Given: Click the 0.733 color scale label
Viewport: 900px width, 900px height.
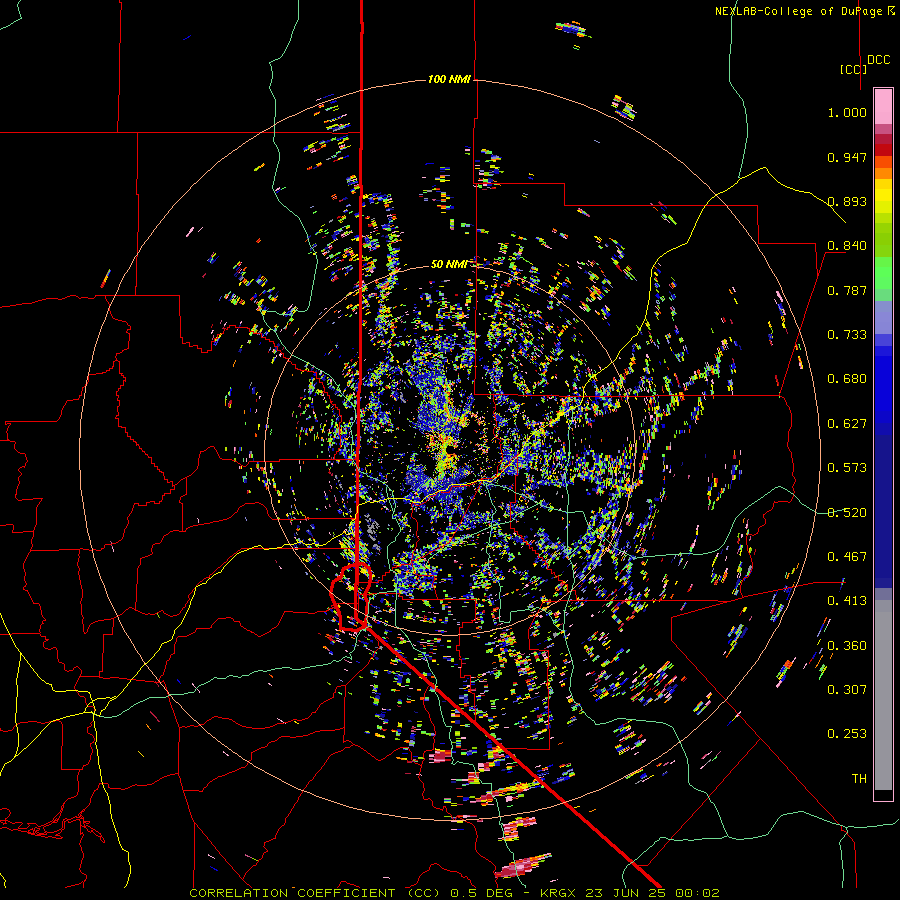Looking at the screenshot, I should point(847,335).
